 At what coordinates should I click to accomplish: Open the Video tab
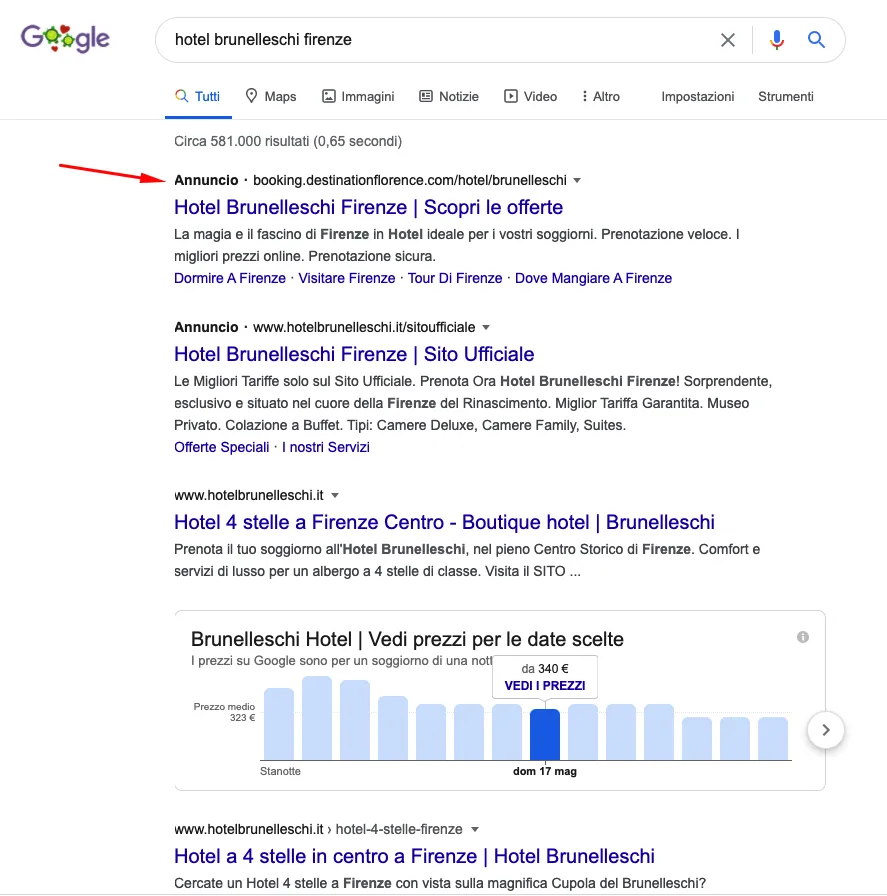[x=530, y=97]
